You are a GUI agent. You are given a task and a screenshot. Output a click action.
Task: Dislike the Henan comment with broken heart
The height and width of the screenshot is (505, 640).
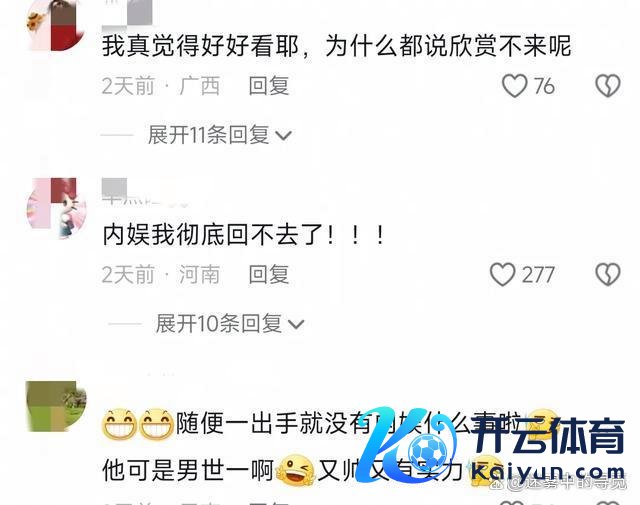(x=608, y=274)
